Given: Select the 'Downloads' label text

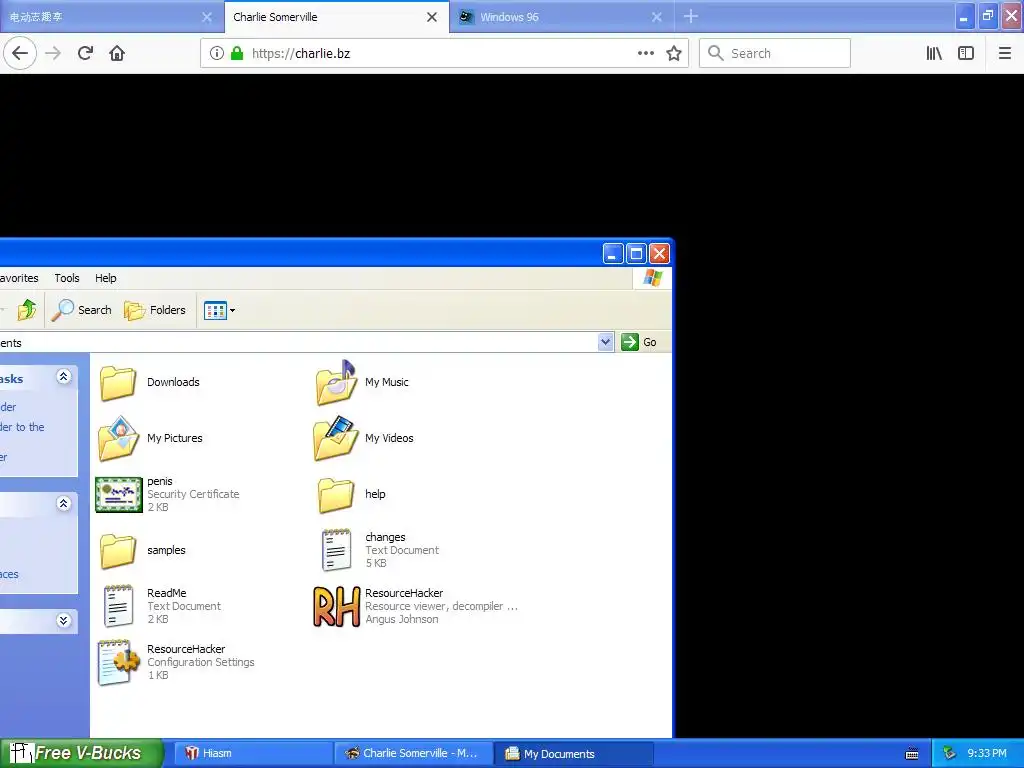Looking at the screenshot, I should pos(173,382).
